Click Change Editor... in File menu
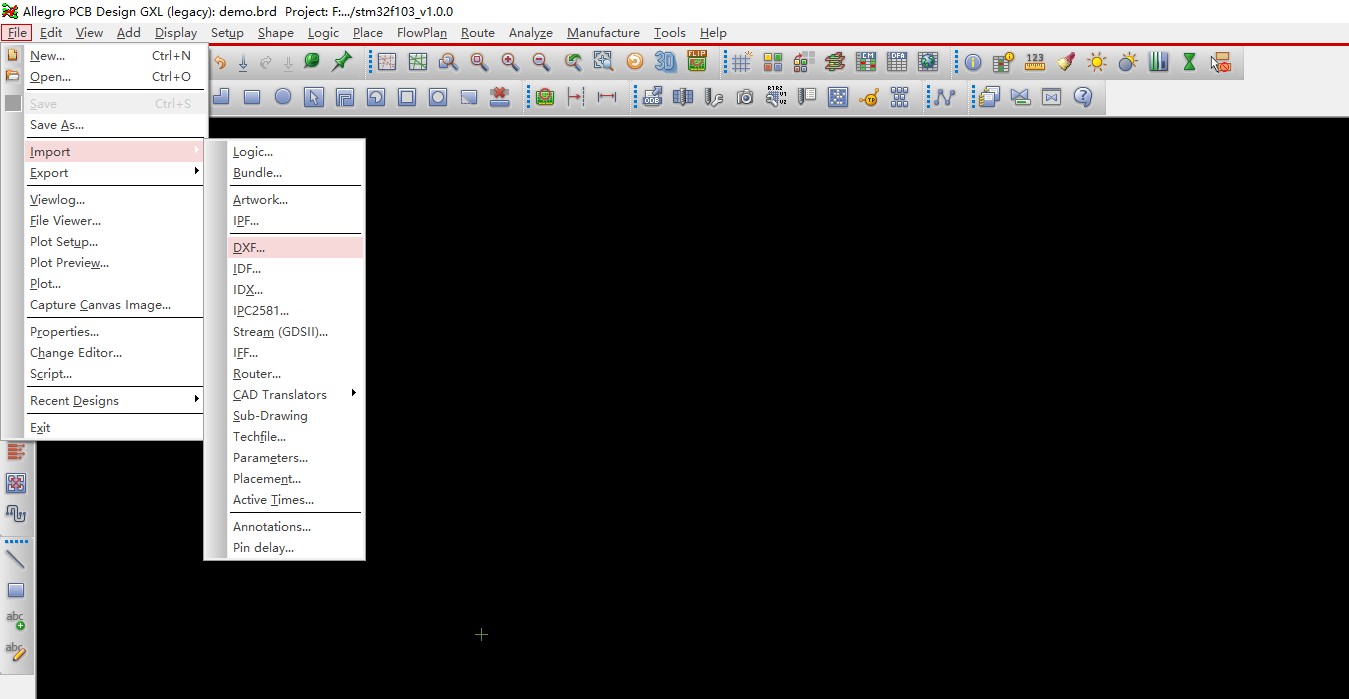 pyautogui.click(x=114, y=353)
